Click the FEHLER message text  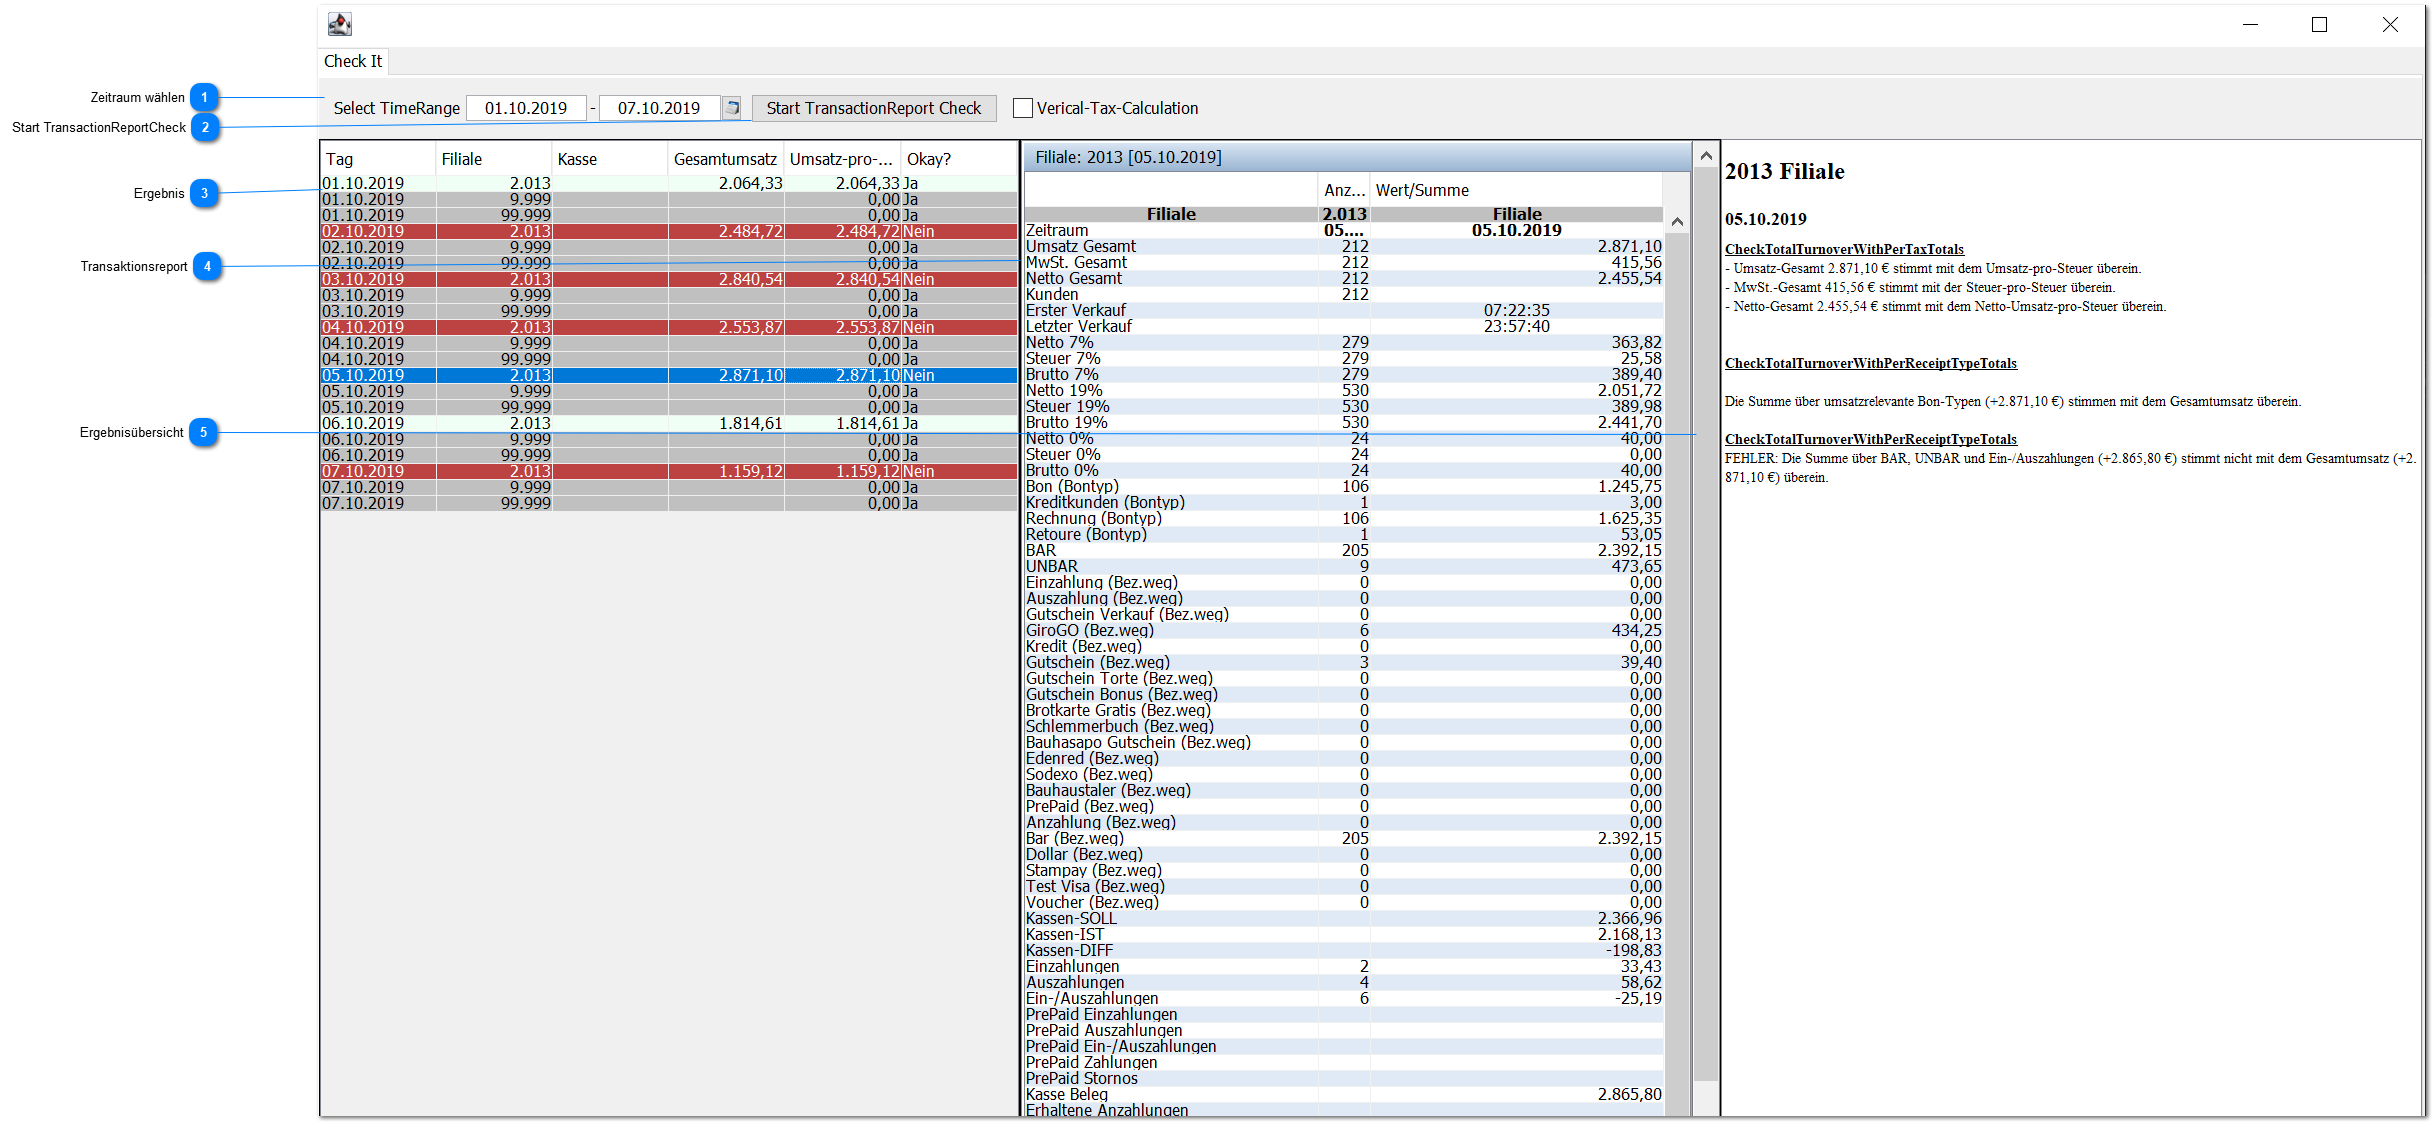(x=2069, y=468)
